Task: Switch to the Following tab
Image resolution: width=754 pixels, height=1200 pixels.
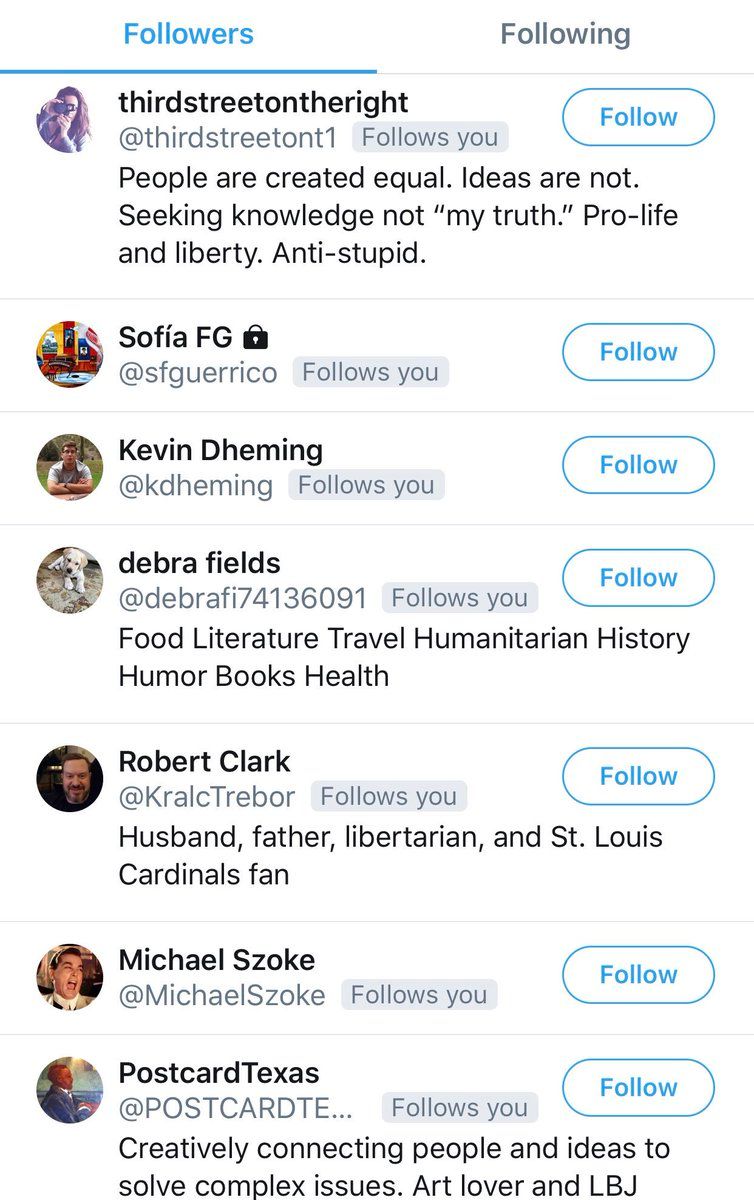Action: click(x=565, y=35)
